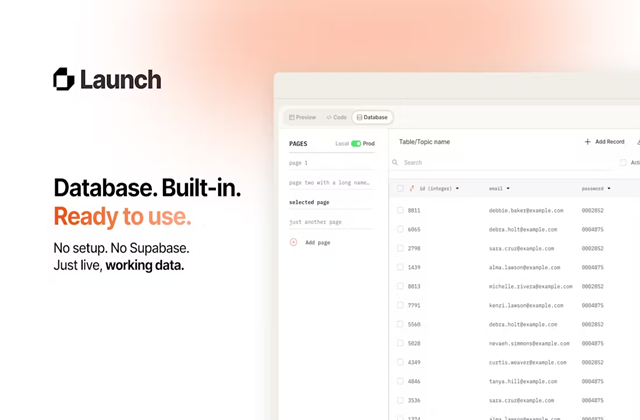Click email sara.cruz@example.com in row 3536
This screenshot has width=640, height=420.
pyautogui.click(x=521, y=400)
